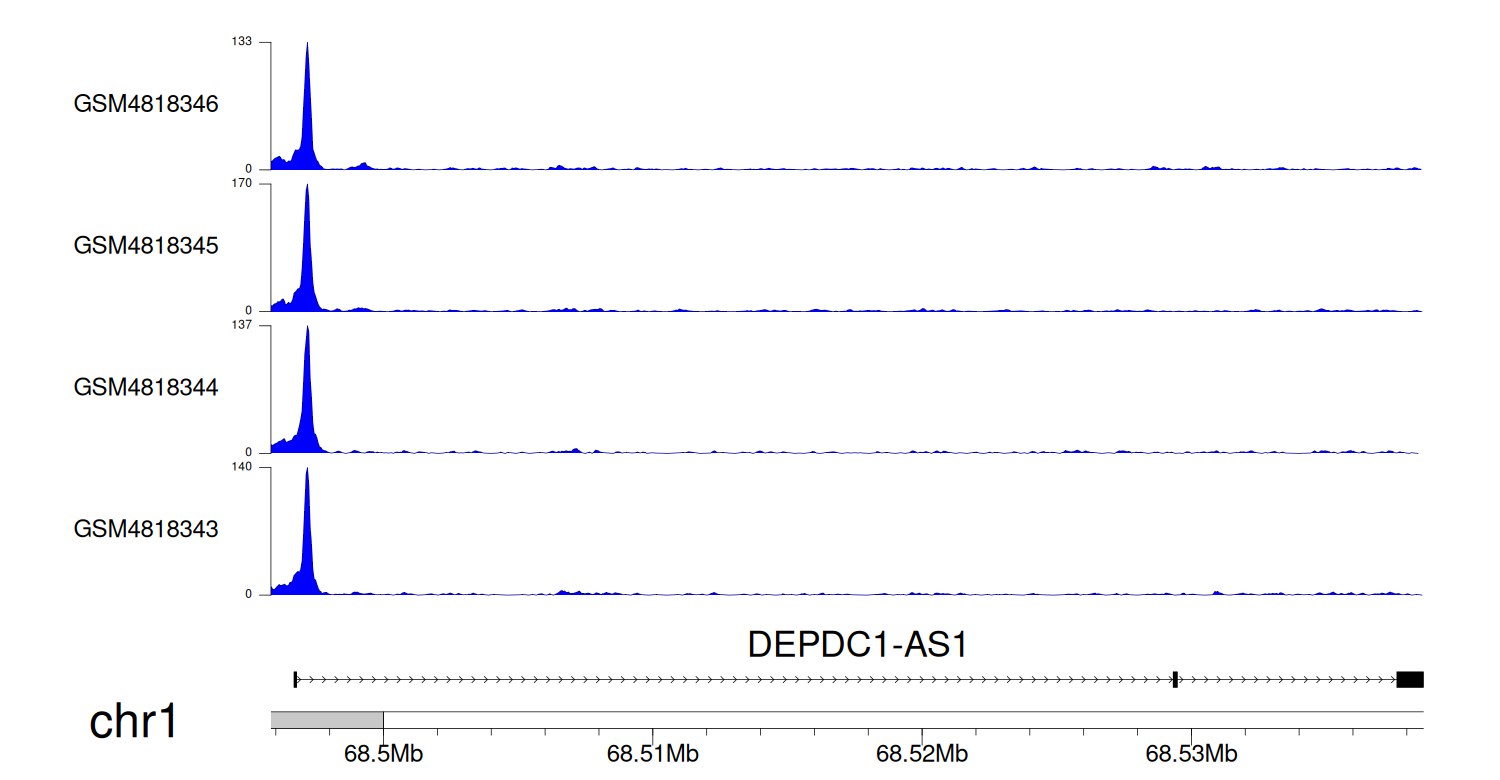Select the GSM4818343 track label

pyautogui.click(x=146, y=528)
